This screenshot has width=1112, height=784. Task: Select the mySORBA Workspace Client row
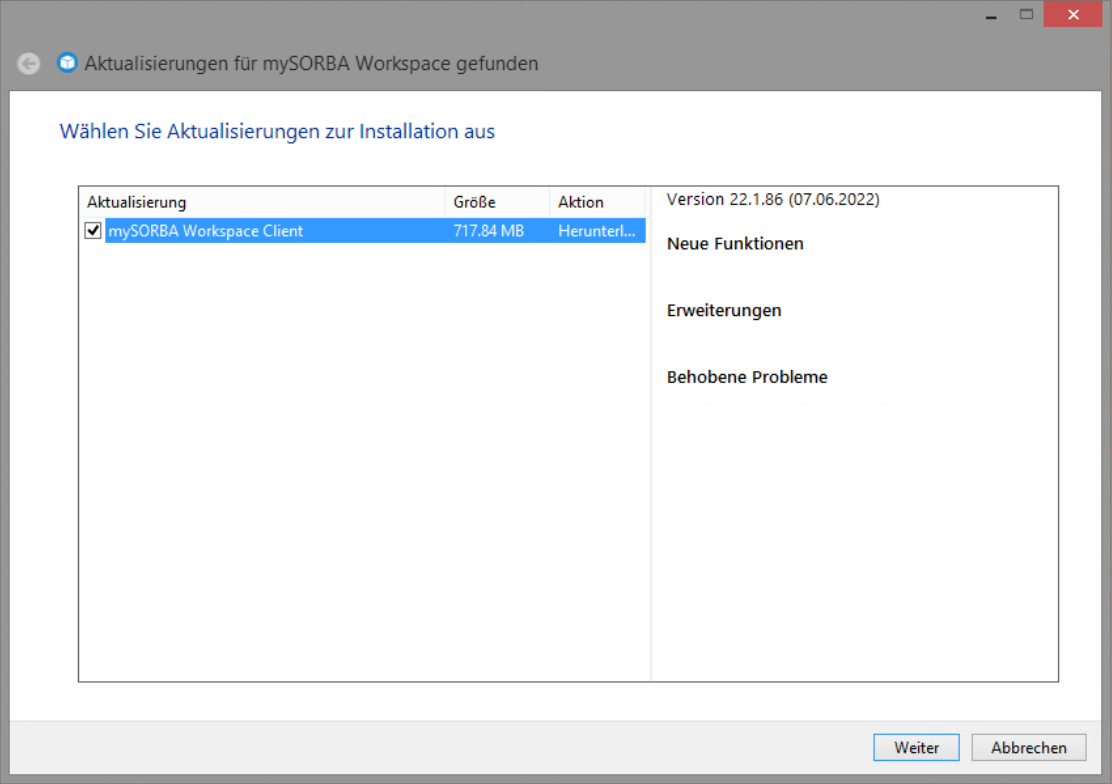pyautogui.click(x=375, y=231)
